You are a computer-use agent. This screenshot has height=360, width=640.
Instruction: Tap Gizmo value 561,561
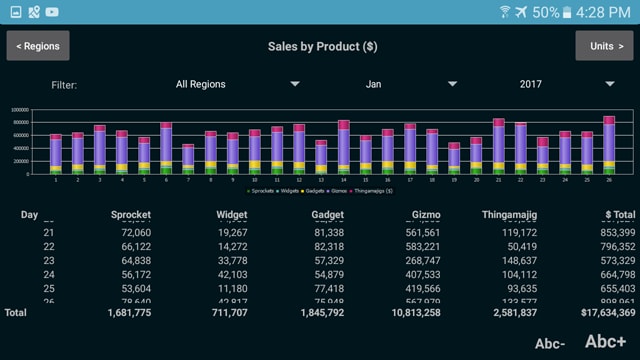423,233
